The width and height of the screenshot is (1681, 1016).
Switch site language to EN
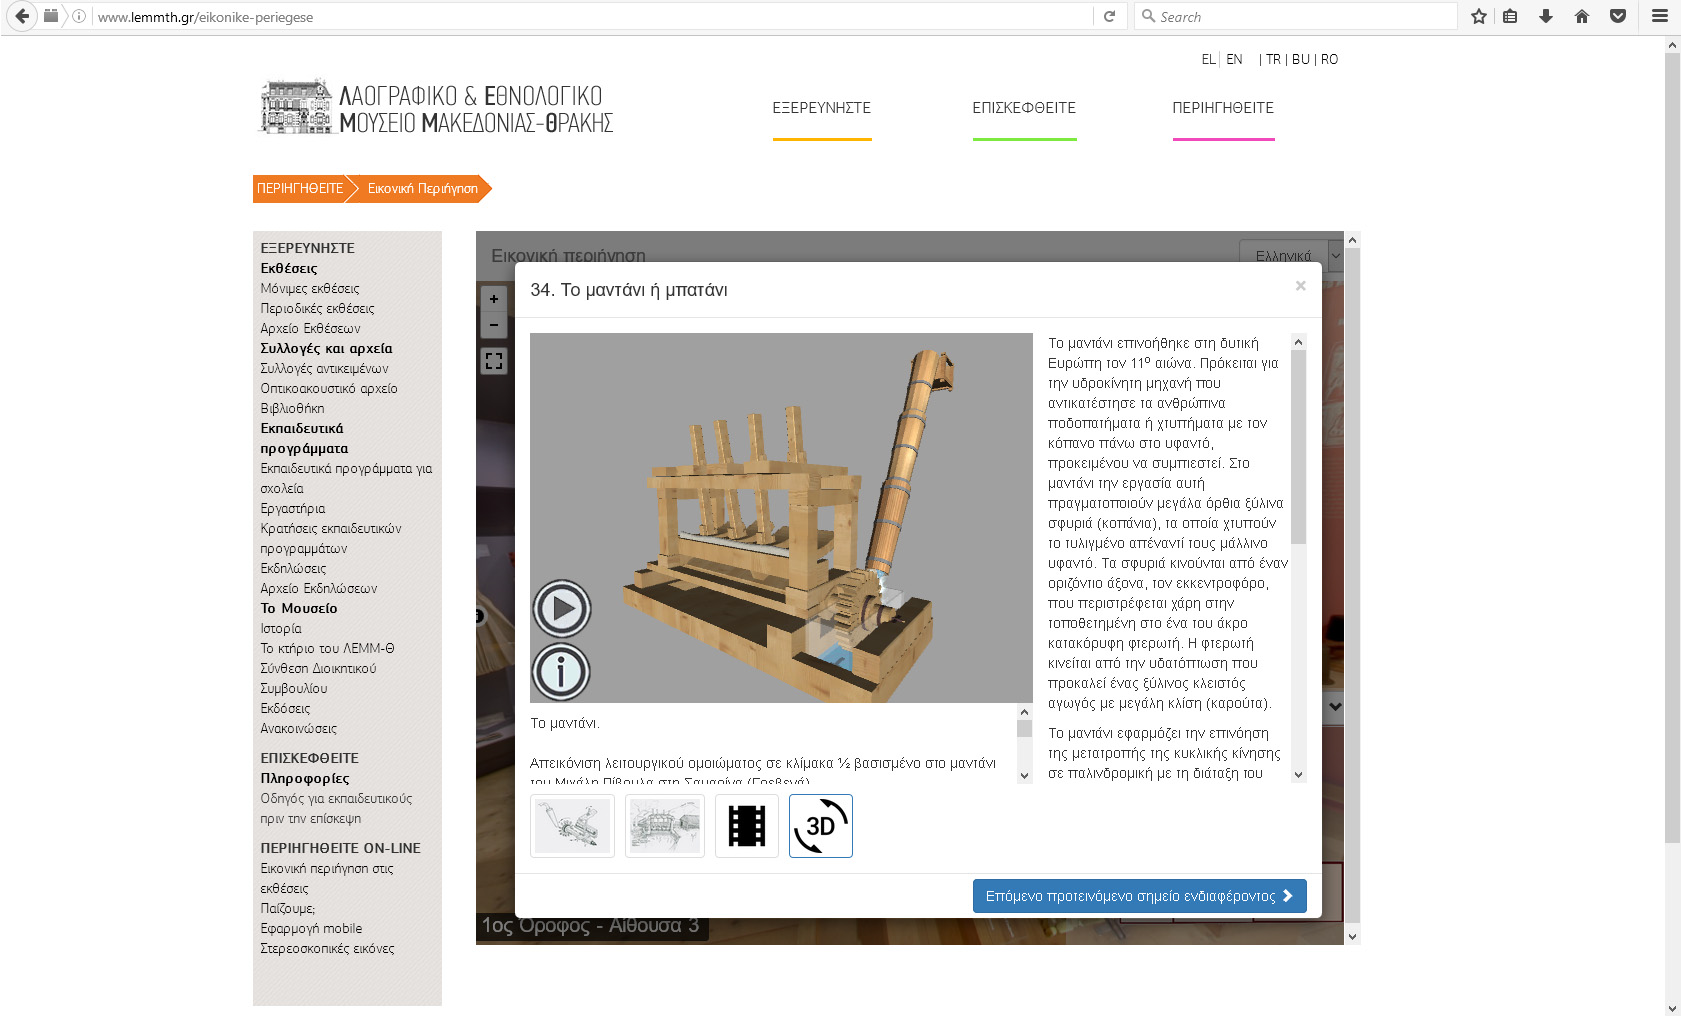pos(1234,59)
